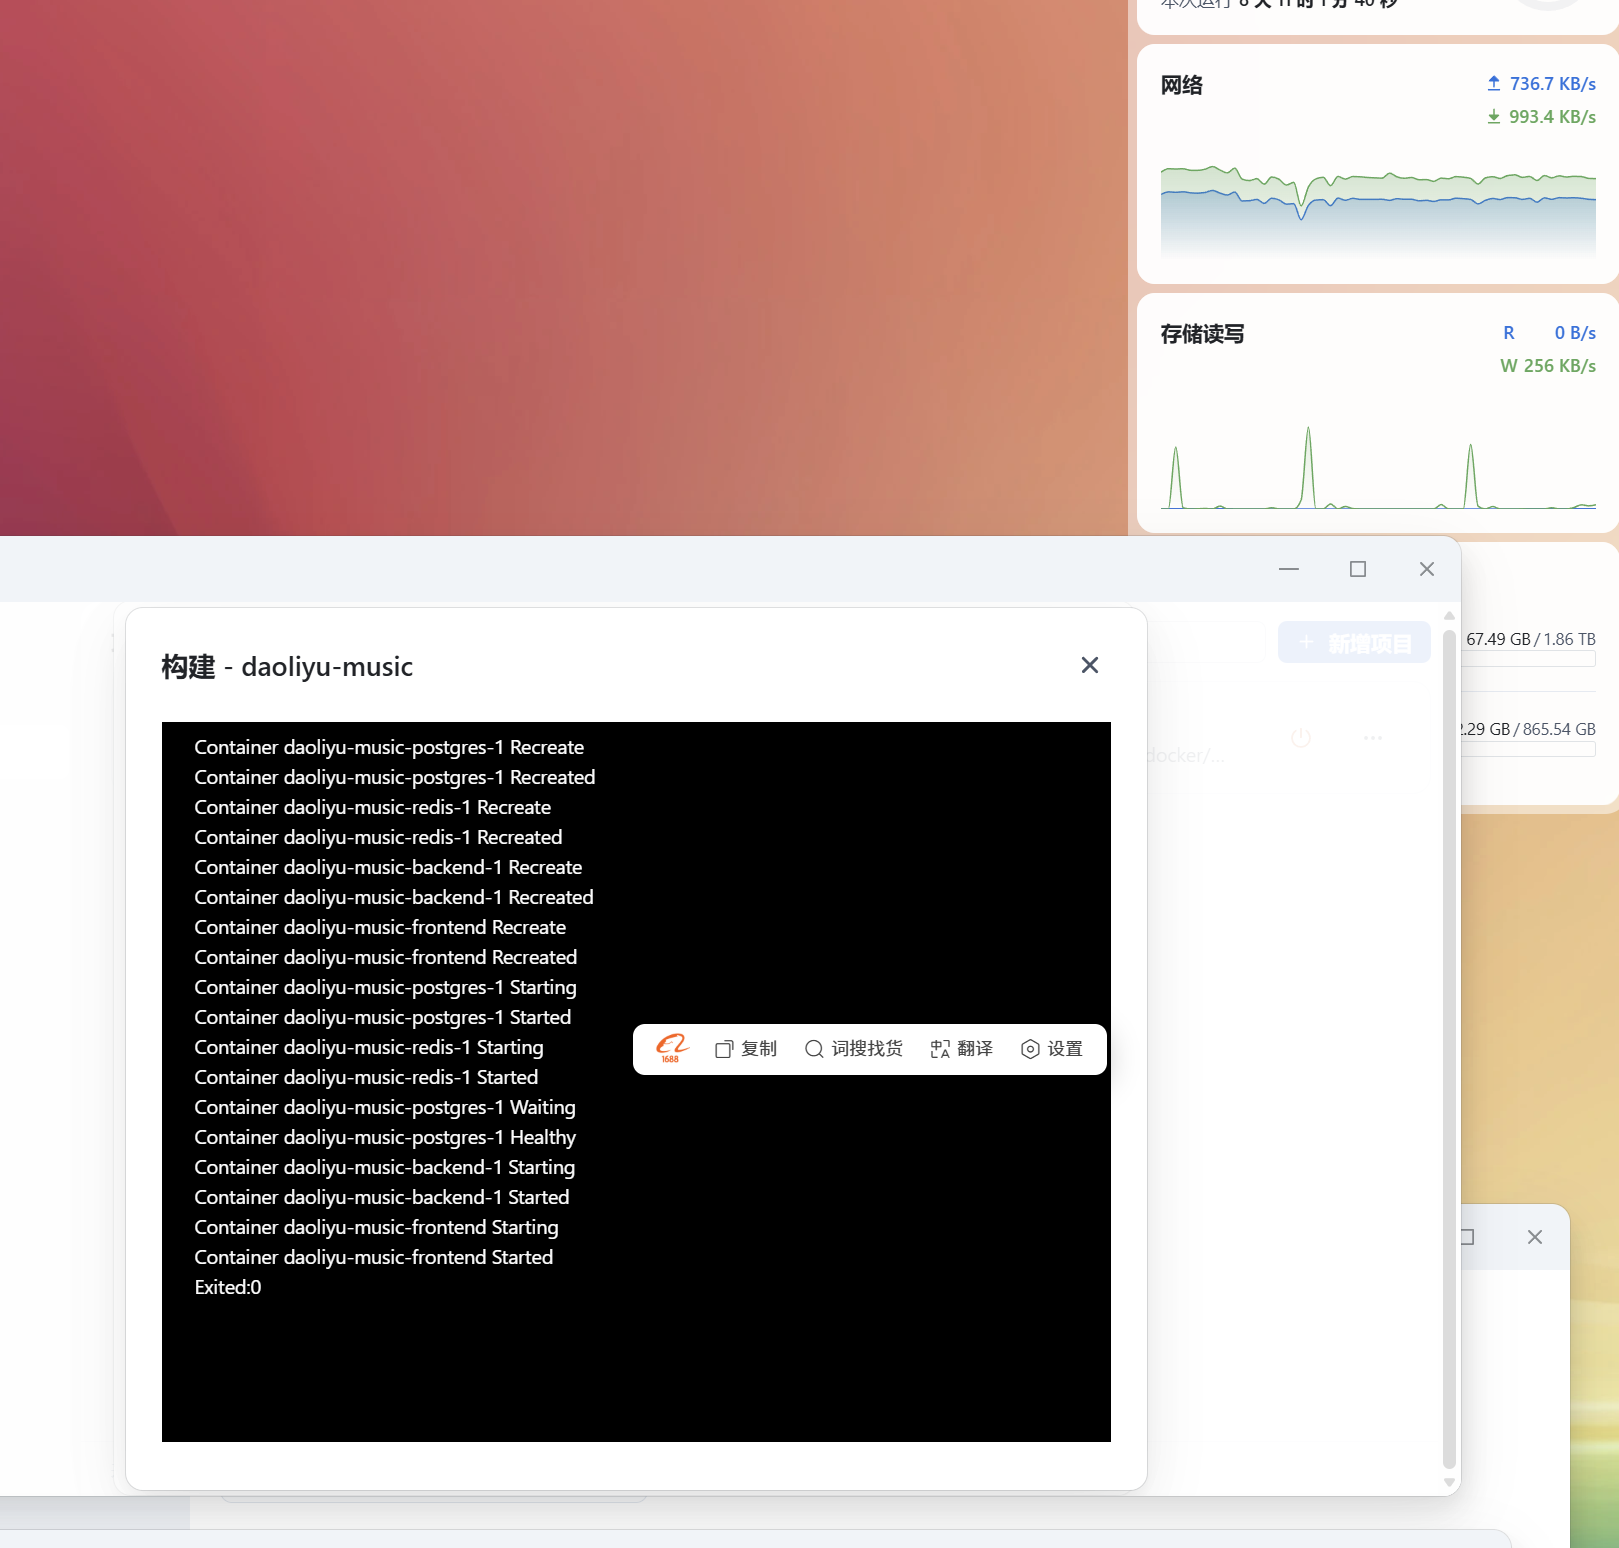
Task: Click the vertical scrollbar track
Action: pos(1449,1050)
